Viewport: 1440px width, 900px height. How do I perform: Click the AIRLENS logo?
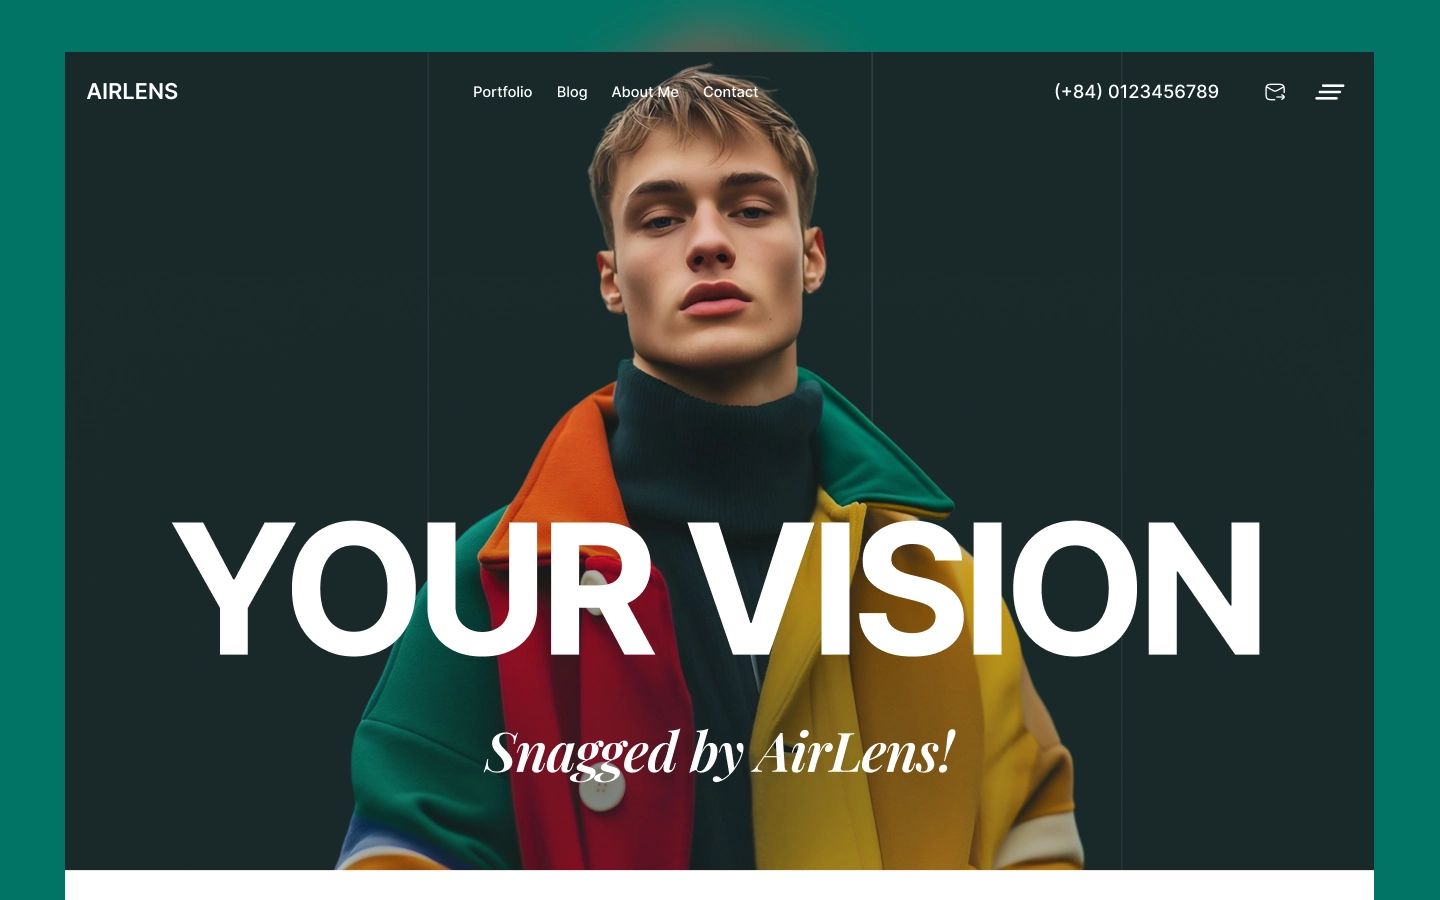[132, 92]
